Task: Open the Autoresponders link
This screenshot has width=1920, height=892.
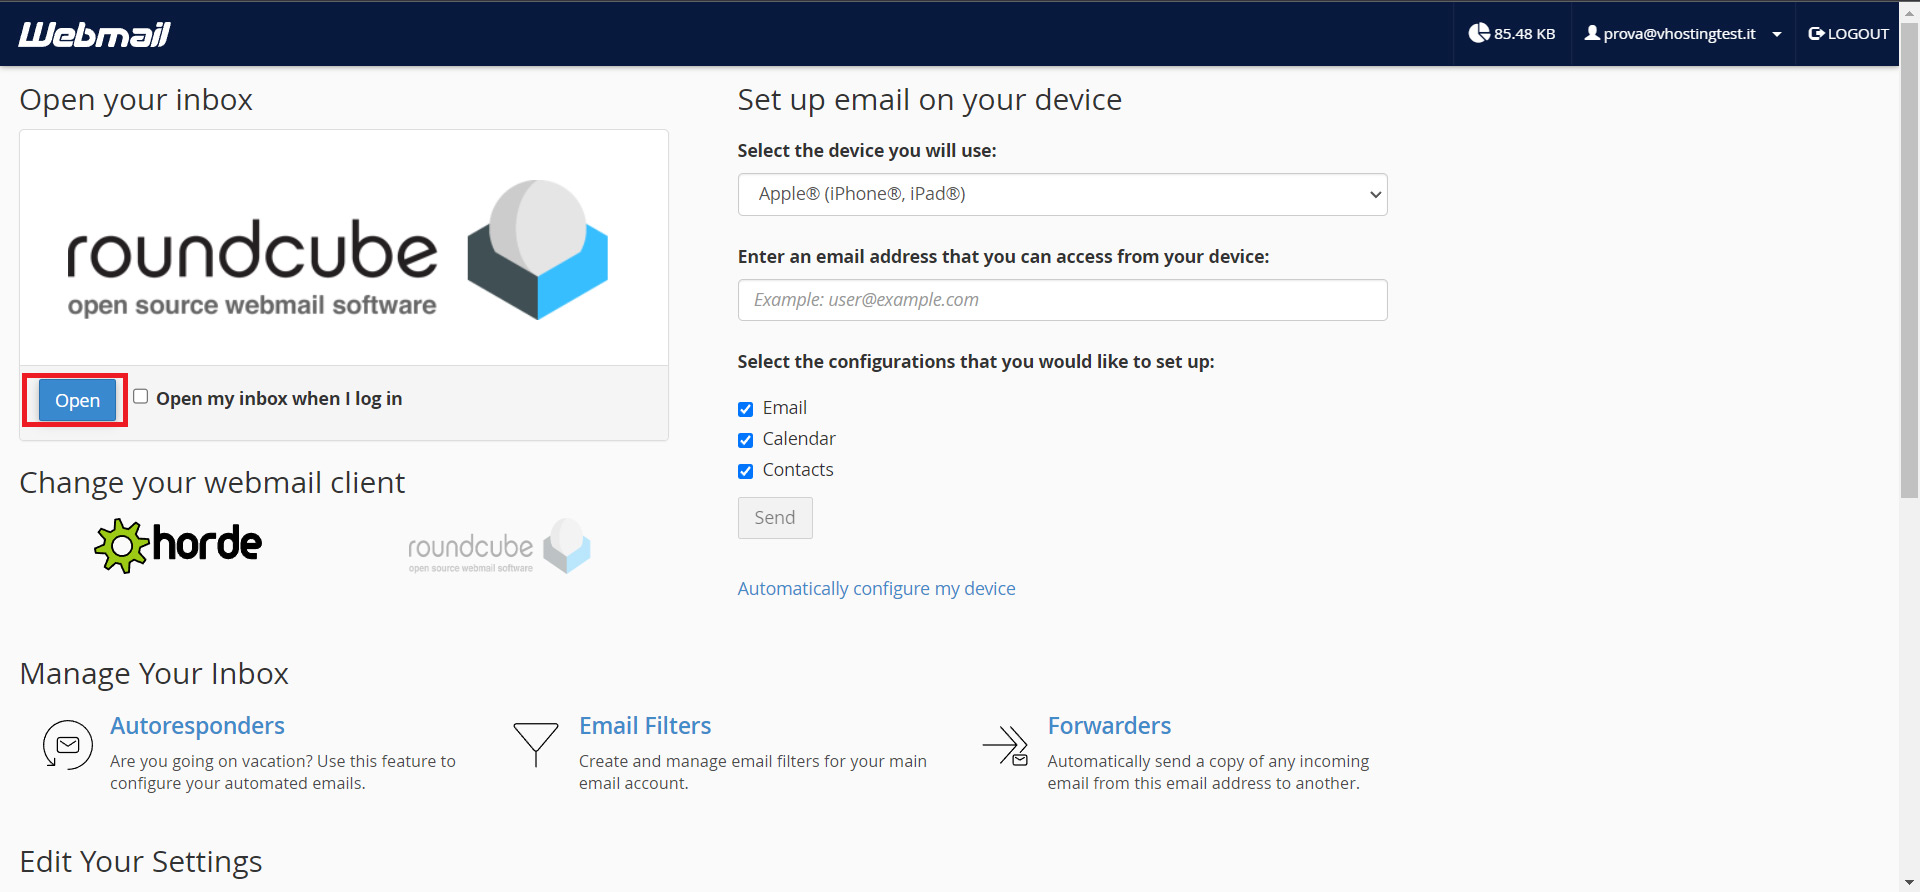Action: coord(197,726)
